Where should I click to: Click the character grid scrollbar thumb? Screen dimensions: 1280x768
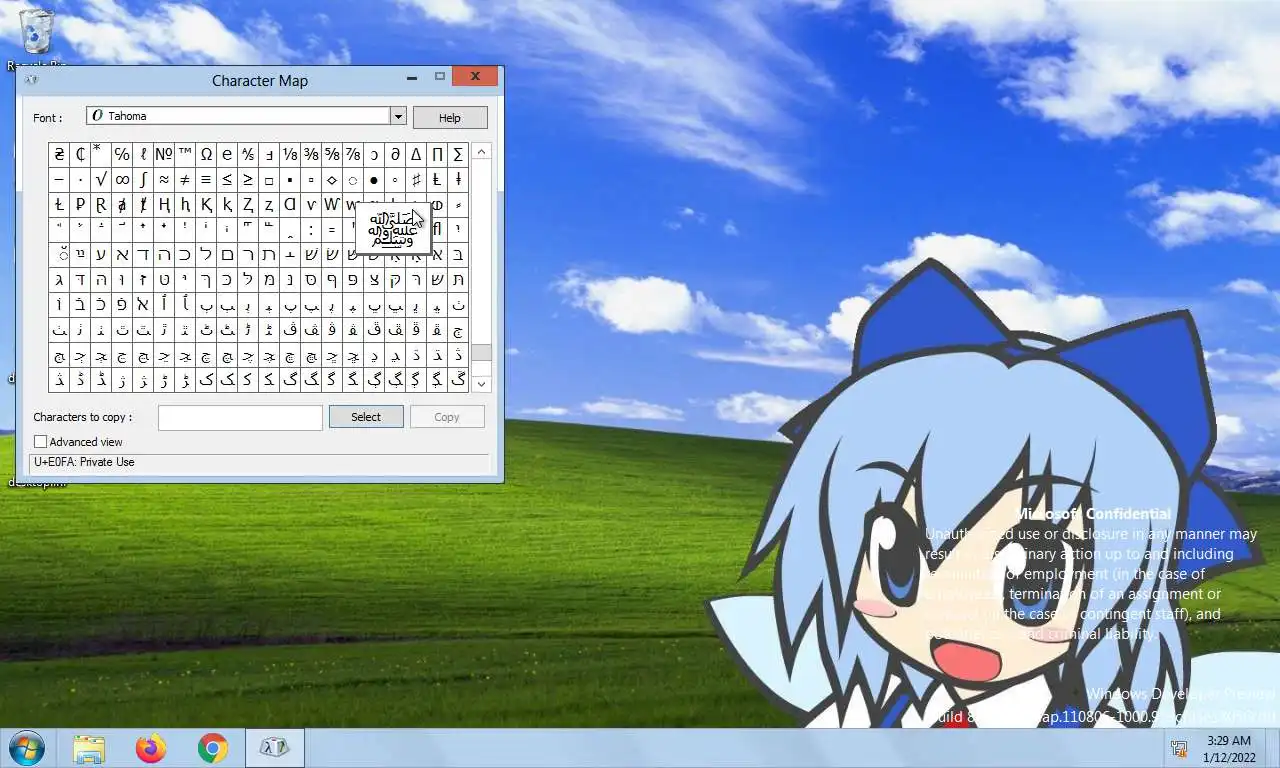[x=482, y=353]
